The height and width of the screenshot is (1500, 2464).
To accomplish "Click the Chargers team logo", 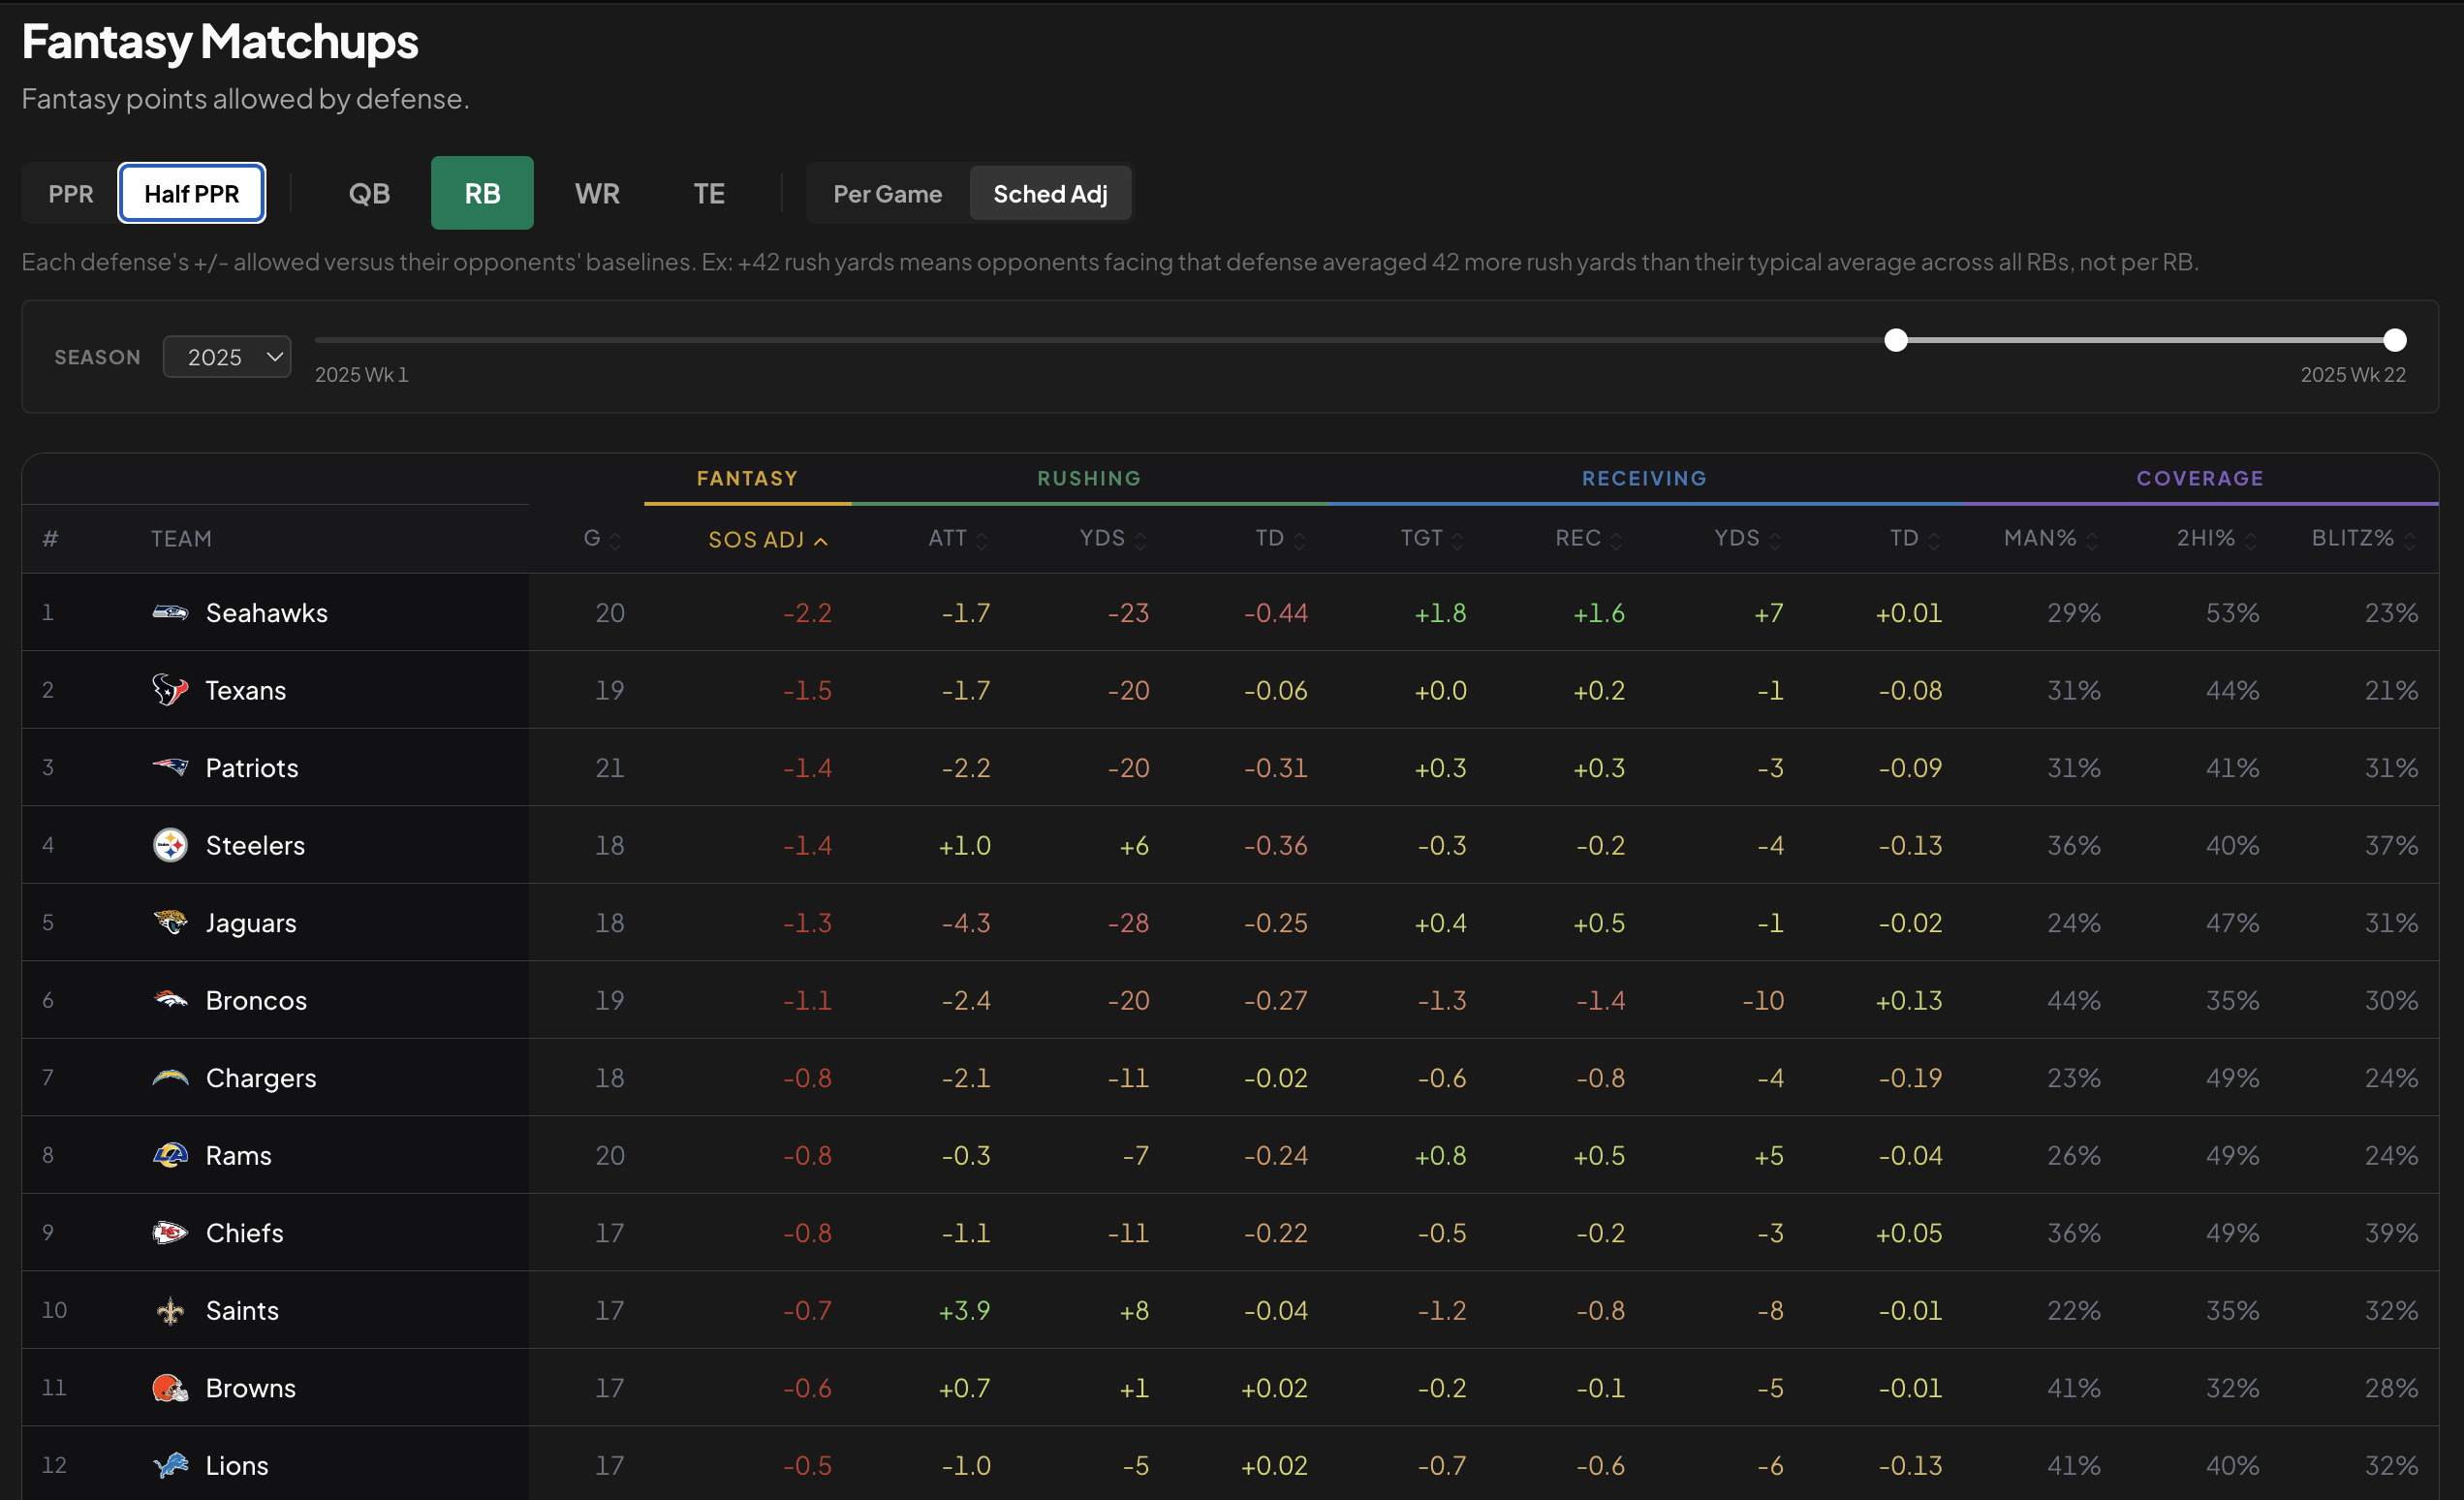I will pyautogui.click(x=170, y=1077).
